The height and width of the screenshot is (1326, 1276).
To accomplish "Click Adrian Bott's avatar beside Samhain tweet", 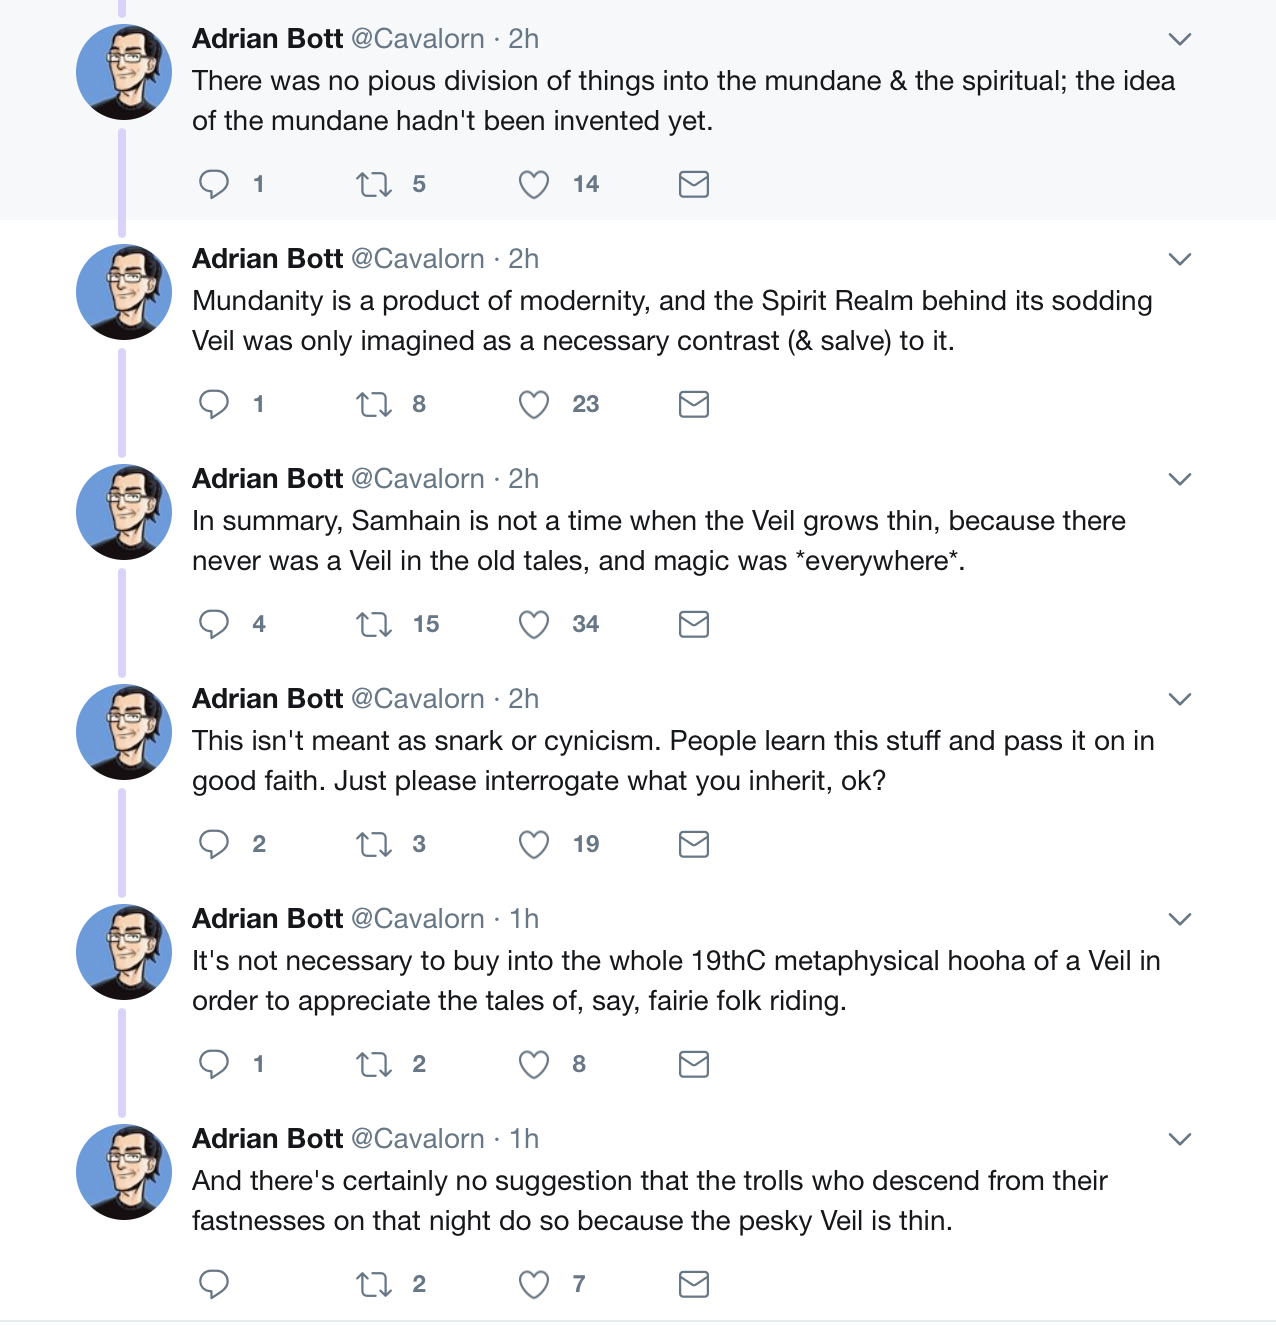I will 124,512.
